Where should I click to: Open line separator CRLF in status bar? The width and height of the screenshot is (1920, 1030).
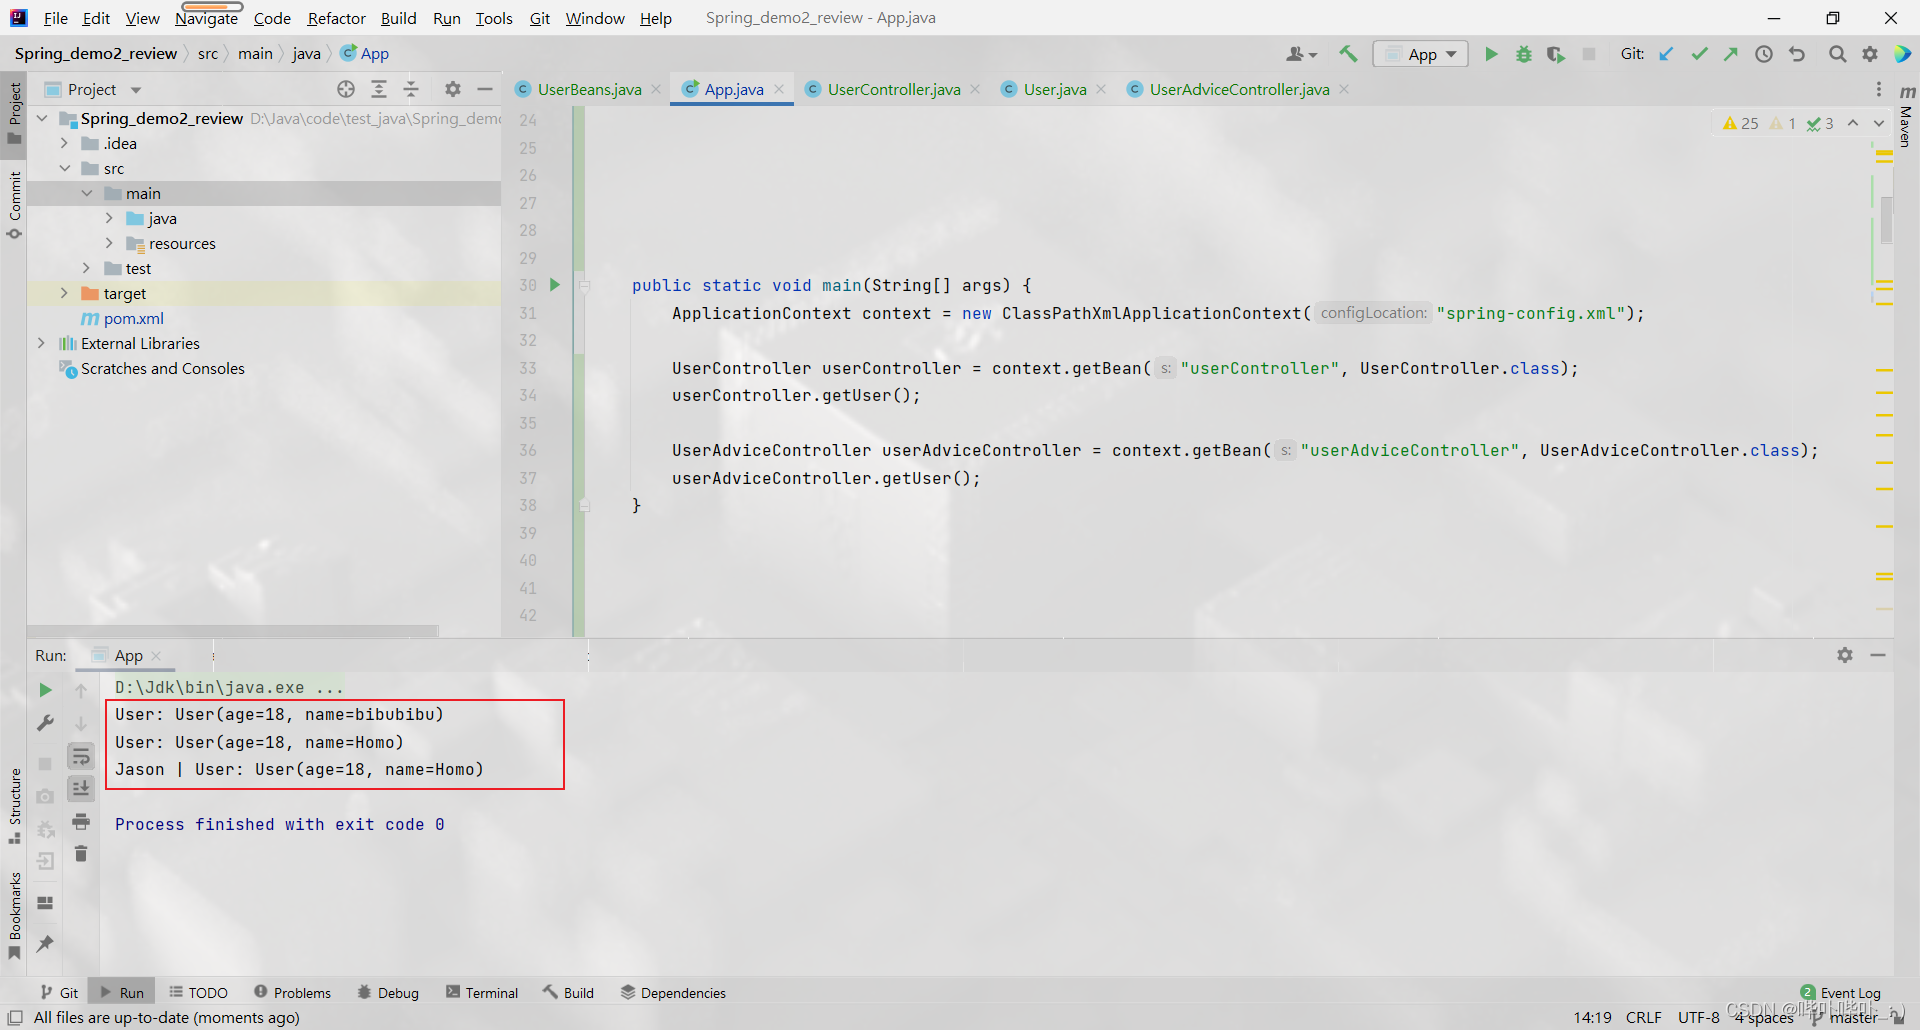point(1643,1018)
